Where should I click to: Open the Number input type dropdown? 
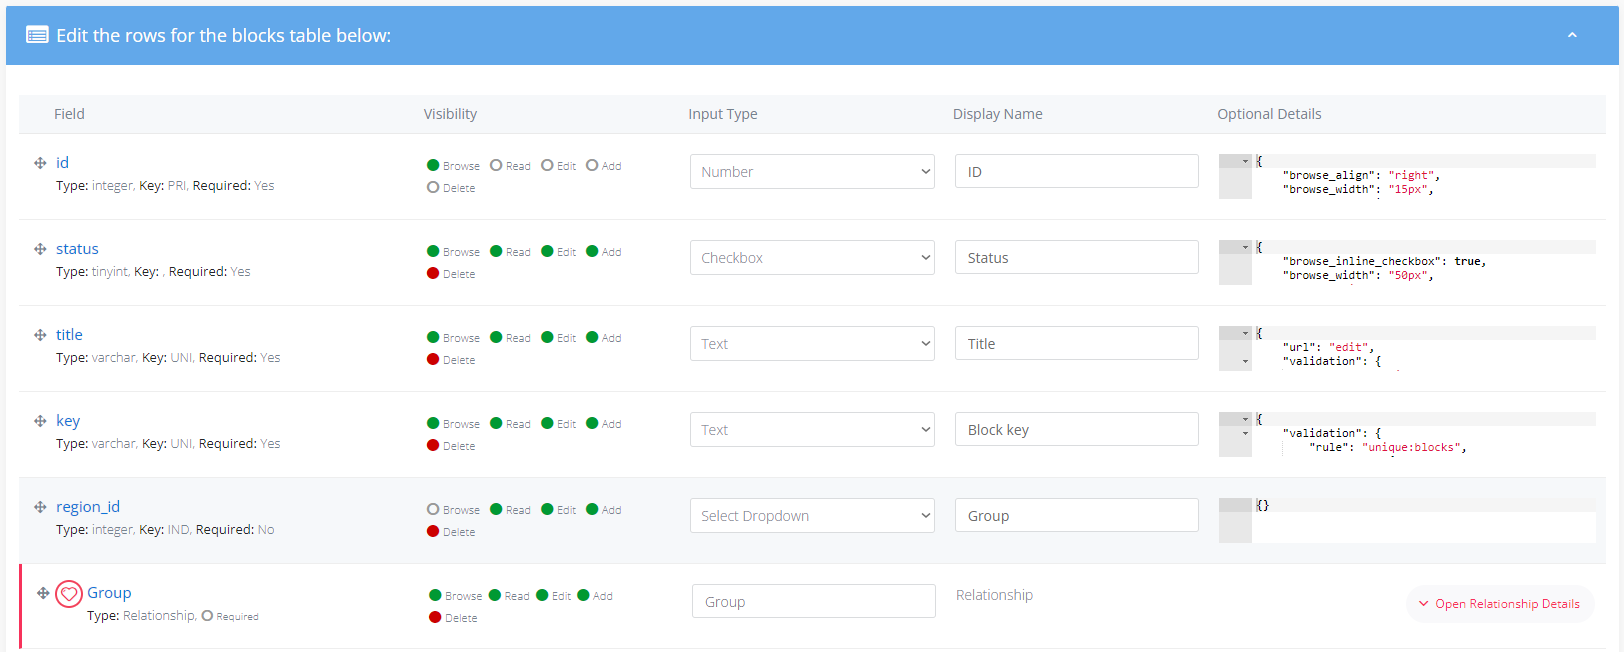coord(812,172)
